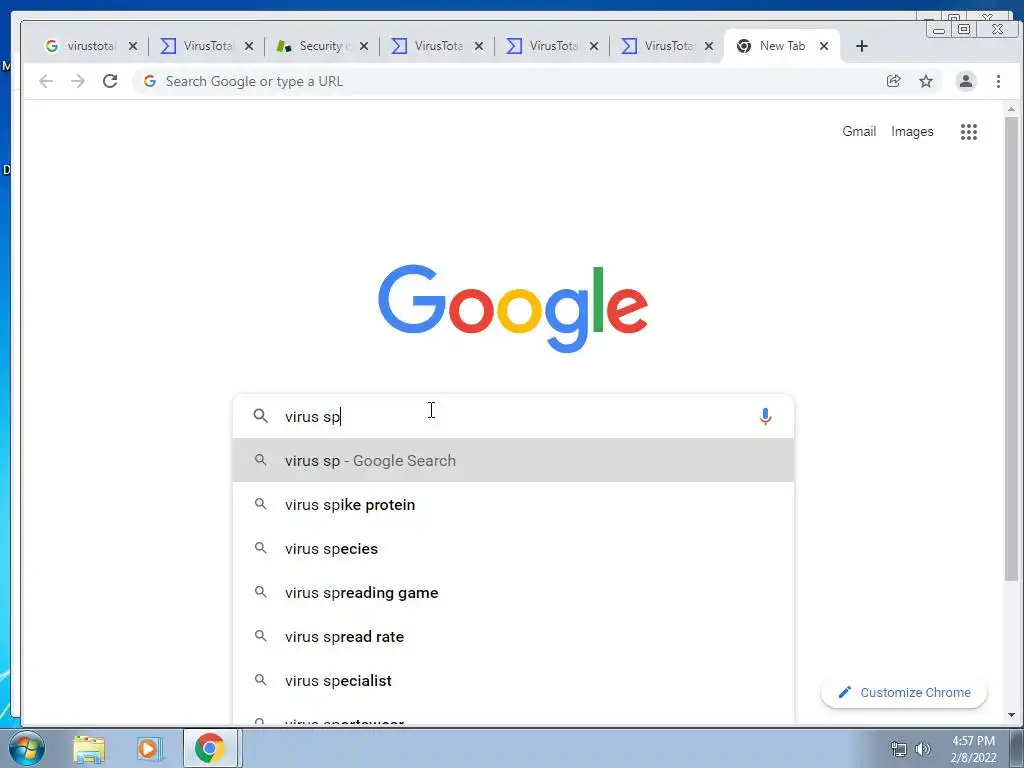Open Windows Explorer from the taskbar
The image size is (1024, 768).
pyautogui.click(x=89, y=749)
